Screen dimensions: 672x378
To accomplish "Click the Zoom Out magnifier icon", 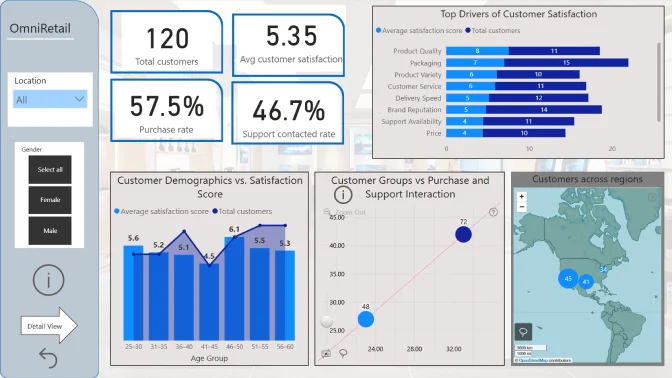I will (x=327, y=212).
